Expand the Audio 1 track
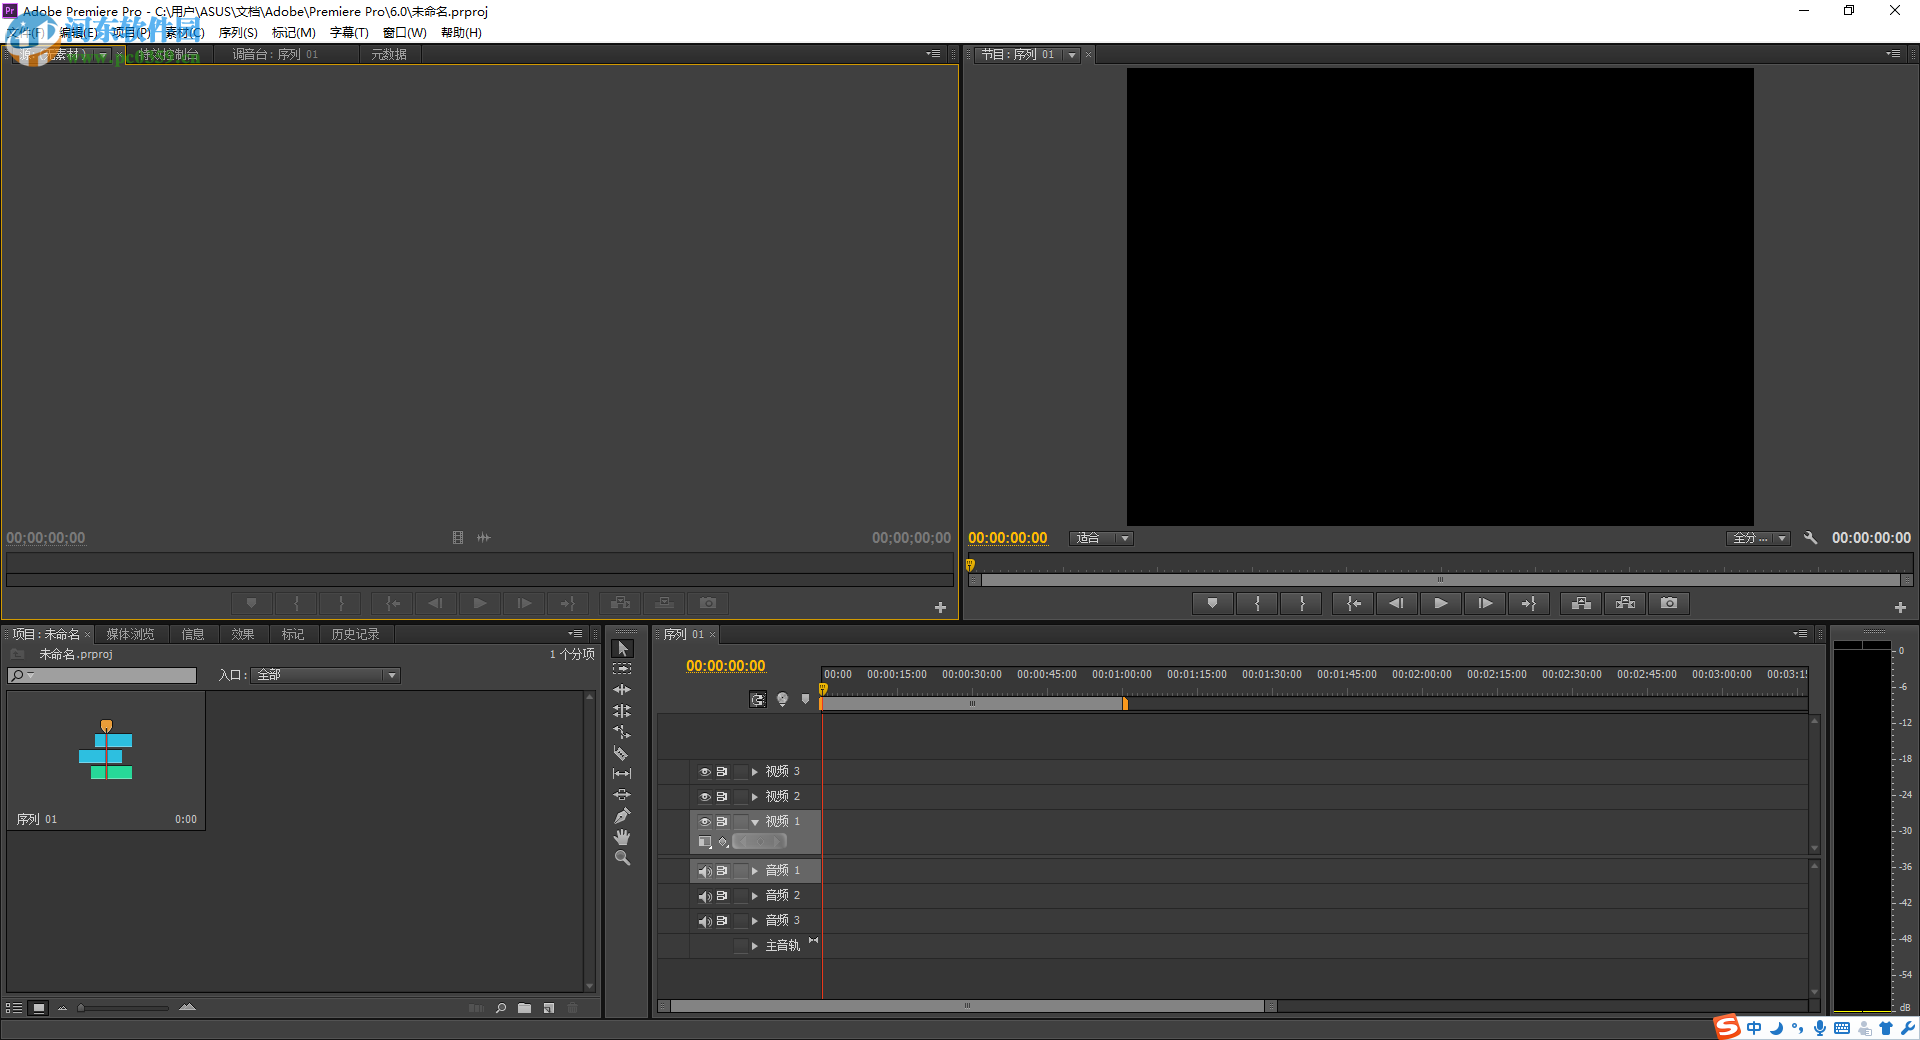This screenshot has width=1920, height=1040. (x=755, y=871)
